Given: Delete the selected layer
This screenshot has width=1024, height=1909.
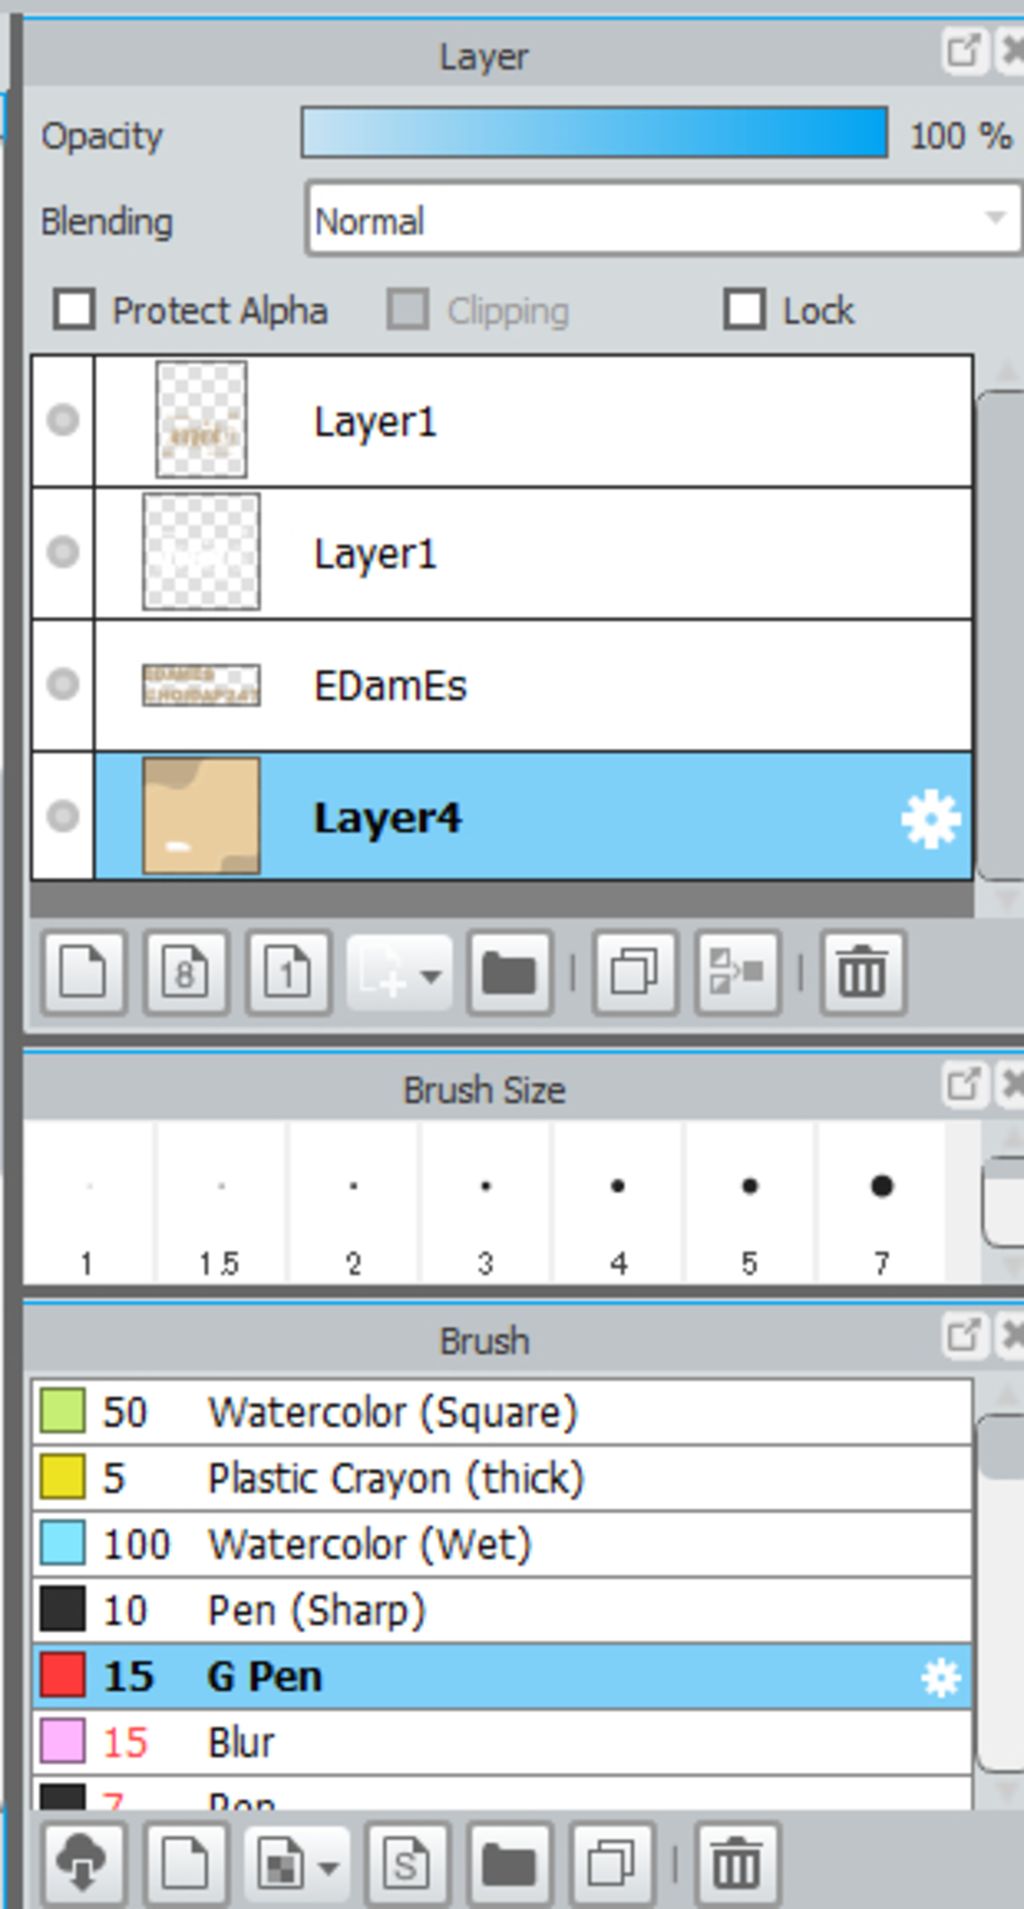Looking at the screenshot, I should click(x=862, y=972).
